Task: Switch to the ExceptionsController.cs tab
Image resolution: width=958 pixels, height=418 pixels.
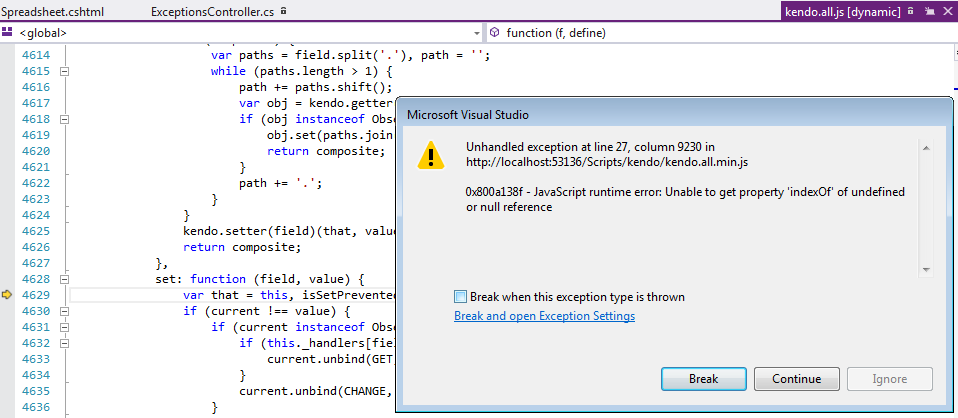Action: 213,10
